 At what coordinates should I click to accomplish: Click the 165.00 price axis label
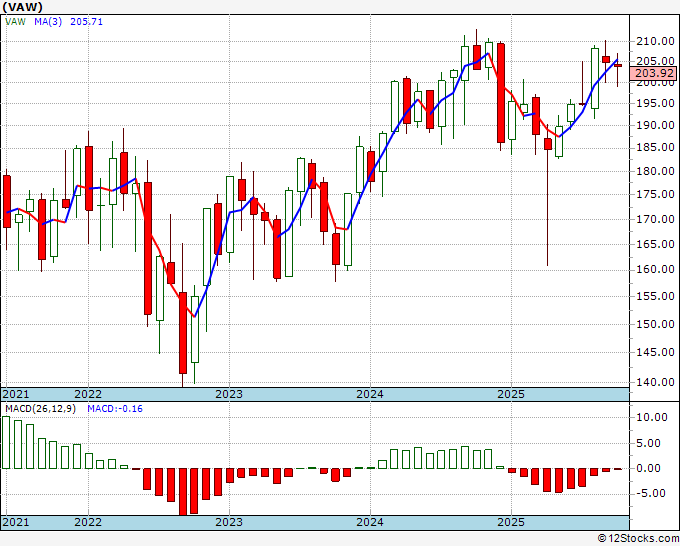655,244
